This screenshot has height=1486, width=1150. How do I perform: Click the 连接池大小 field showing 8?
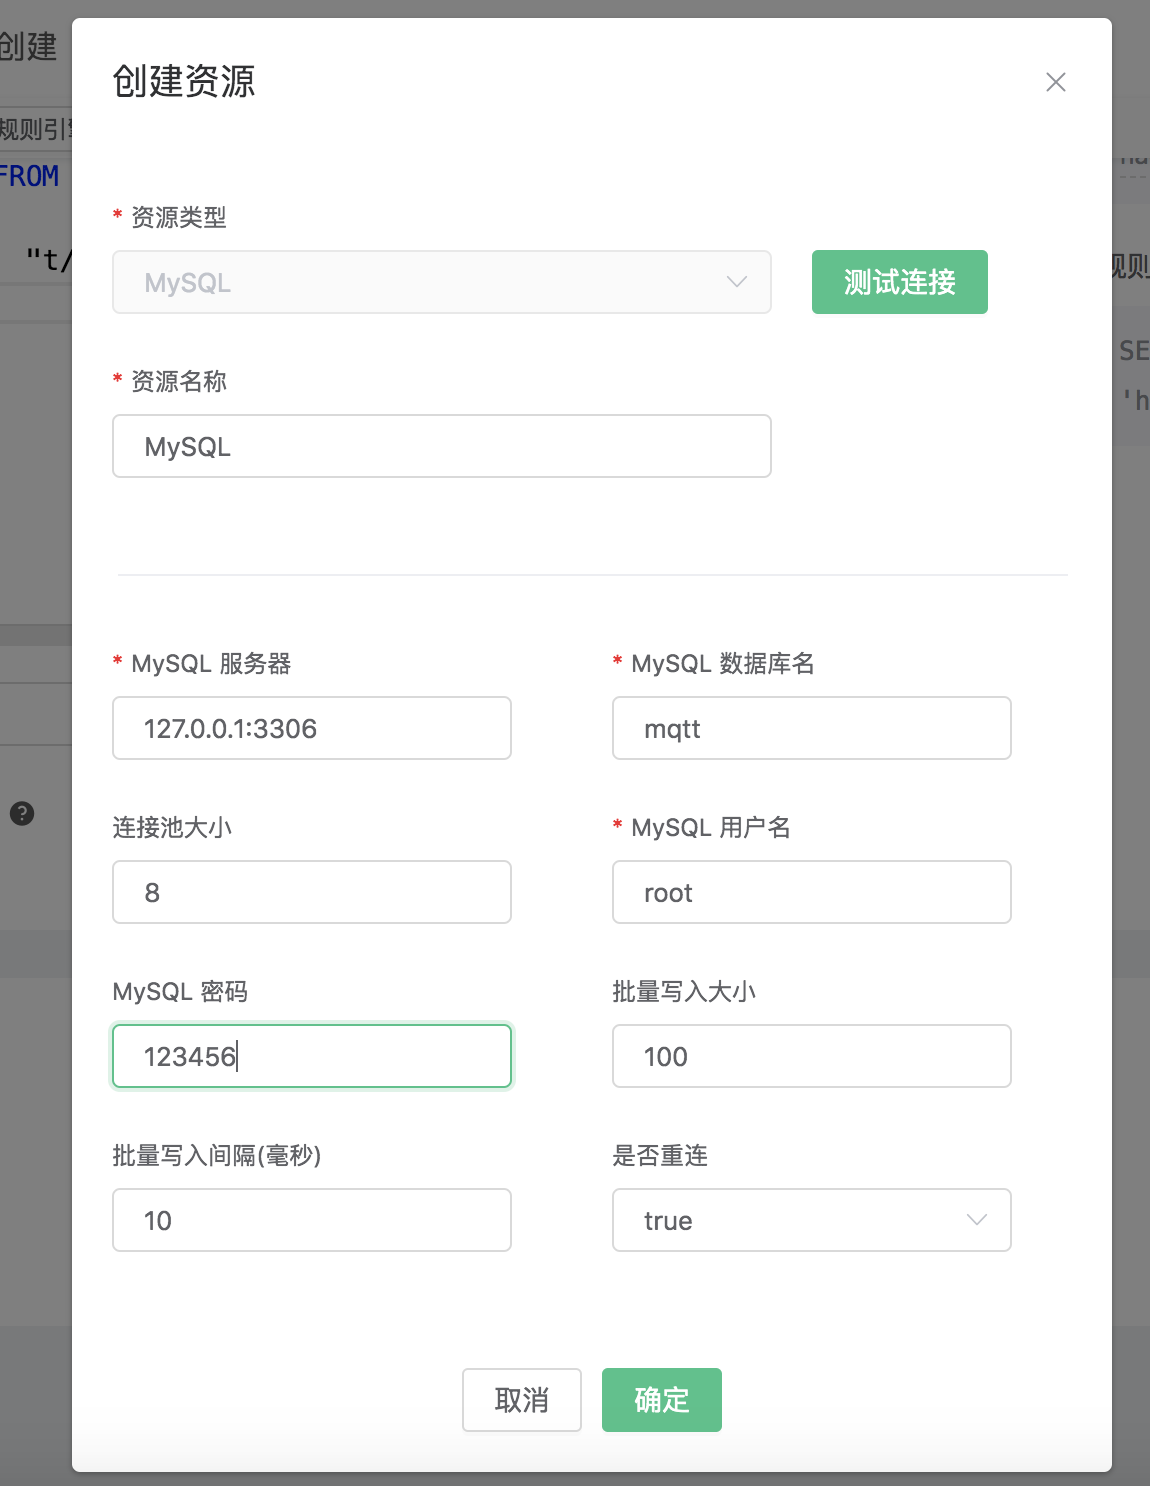tap(312, 892)
